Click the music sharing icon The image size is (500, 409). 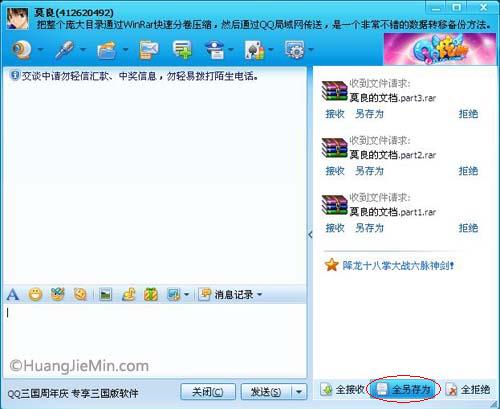click(x=129, y=295)
